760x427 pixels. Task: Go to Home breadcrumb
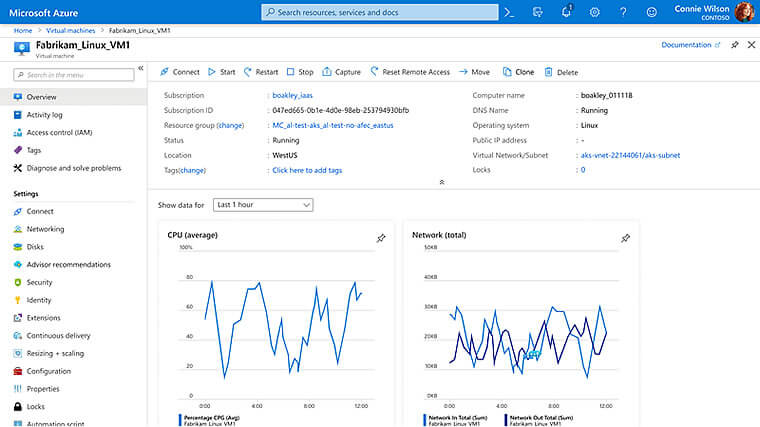pyautogui.click(x=23, y=31)
